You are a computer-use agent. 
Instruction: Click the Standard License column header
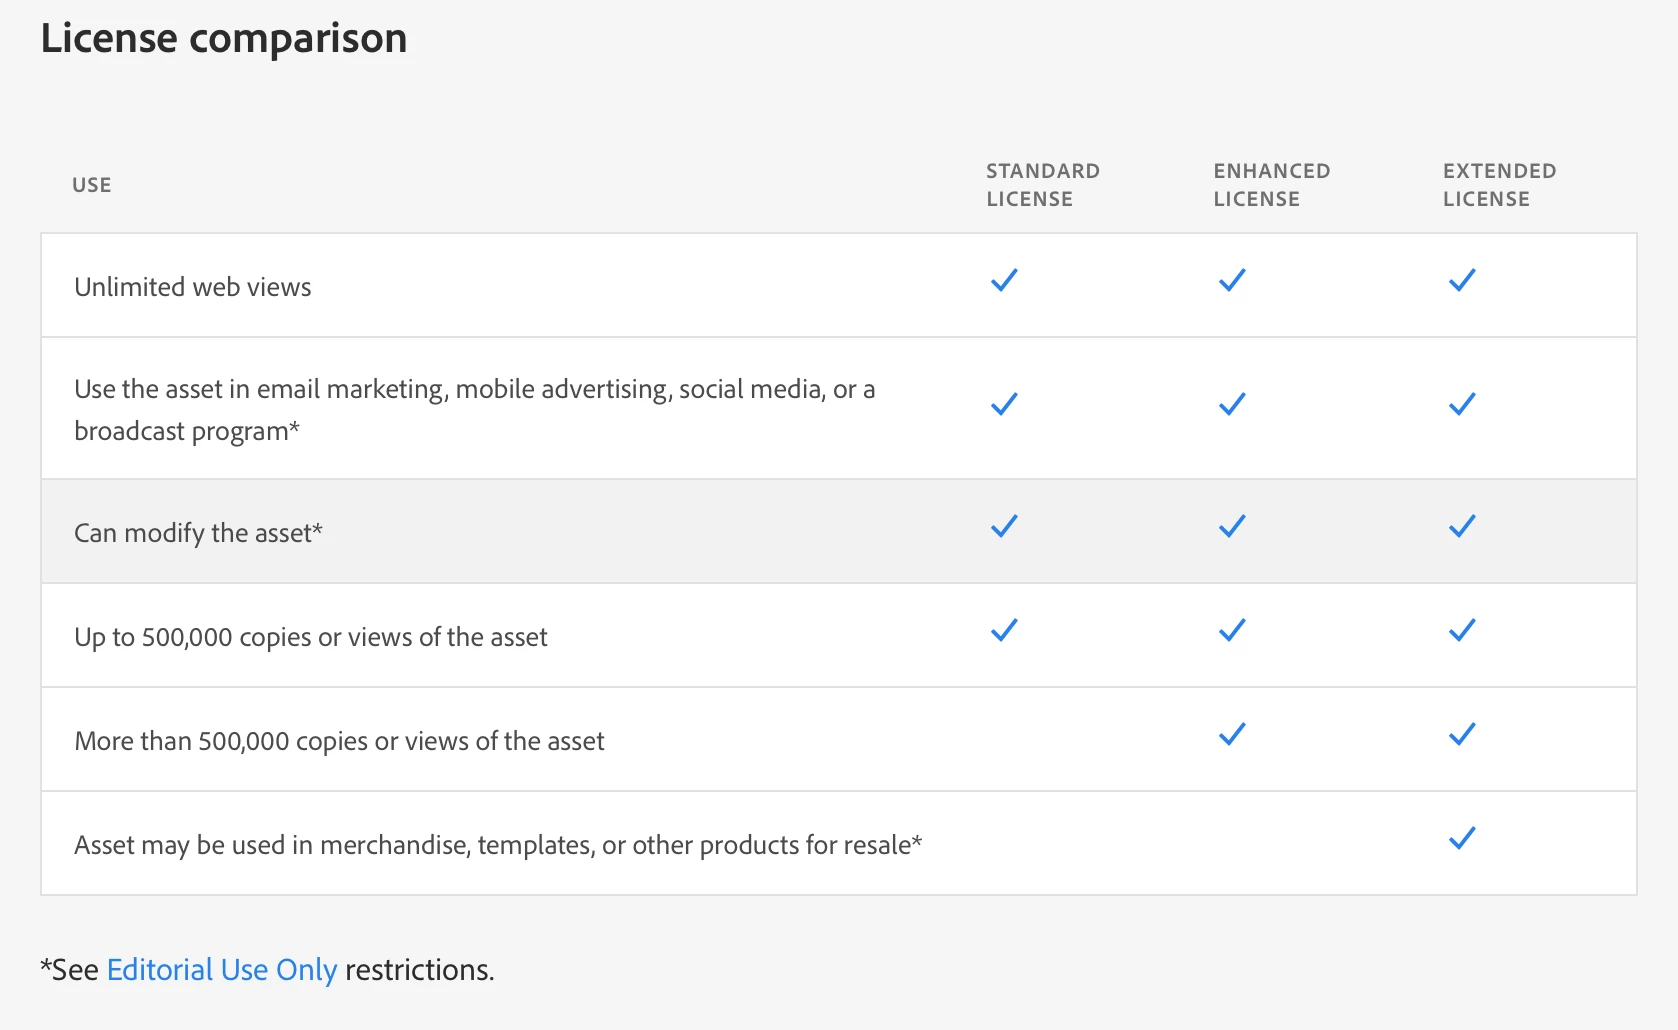click(x=1042, y=185)
